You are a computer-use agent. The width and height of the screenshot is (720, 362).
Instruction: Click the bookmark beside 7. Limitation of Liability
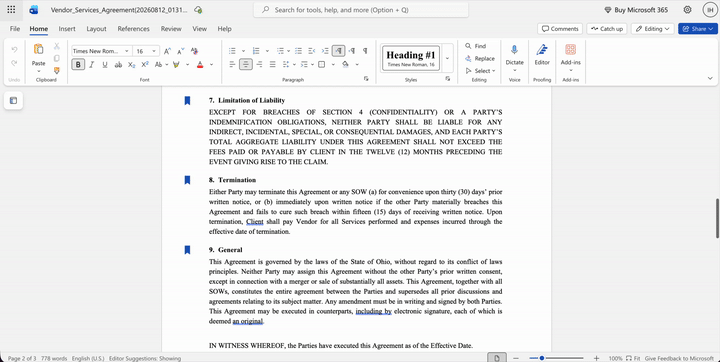[x=187, y=101]
